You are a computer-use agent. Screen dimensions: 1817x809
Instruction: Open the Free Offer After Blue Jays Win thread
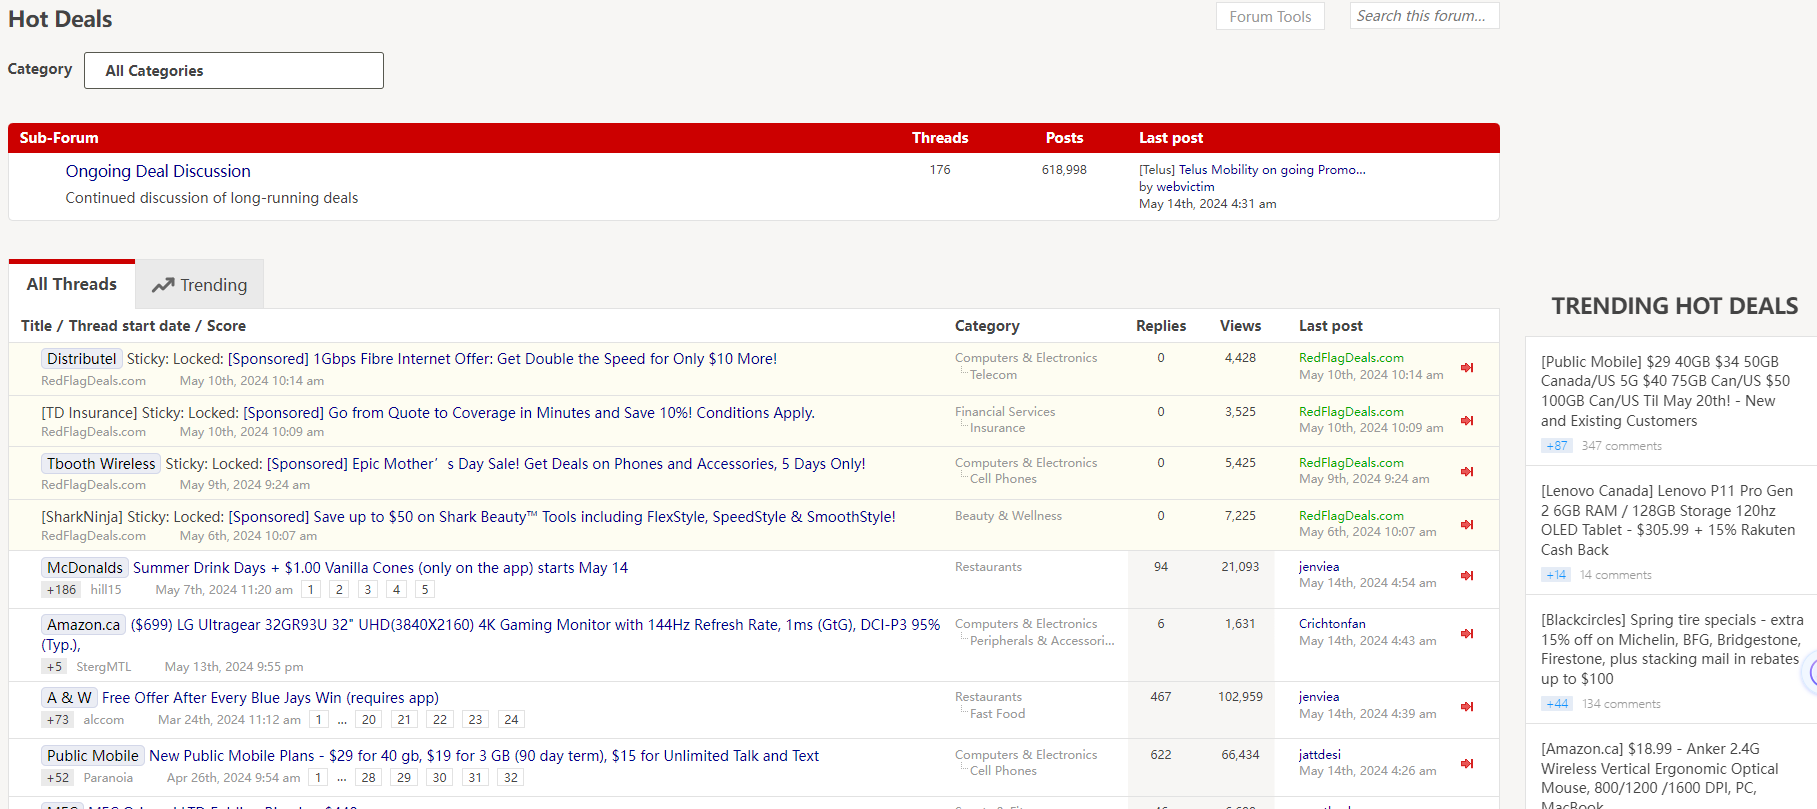270,698
